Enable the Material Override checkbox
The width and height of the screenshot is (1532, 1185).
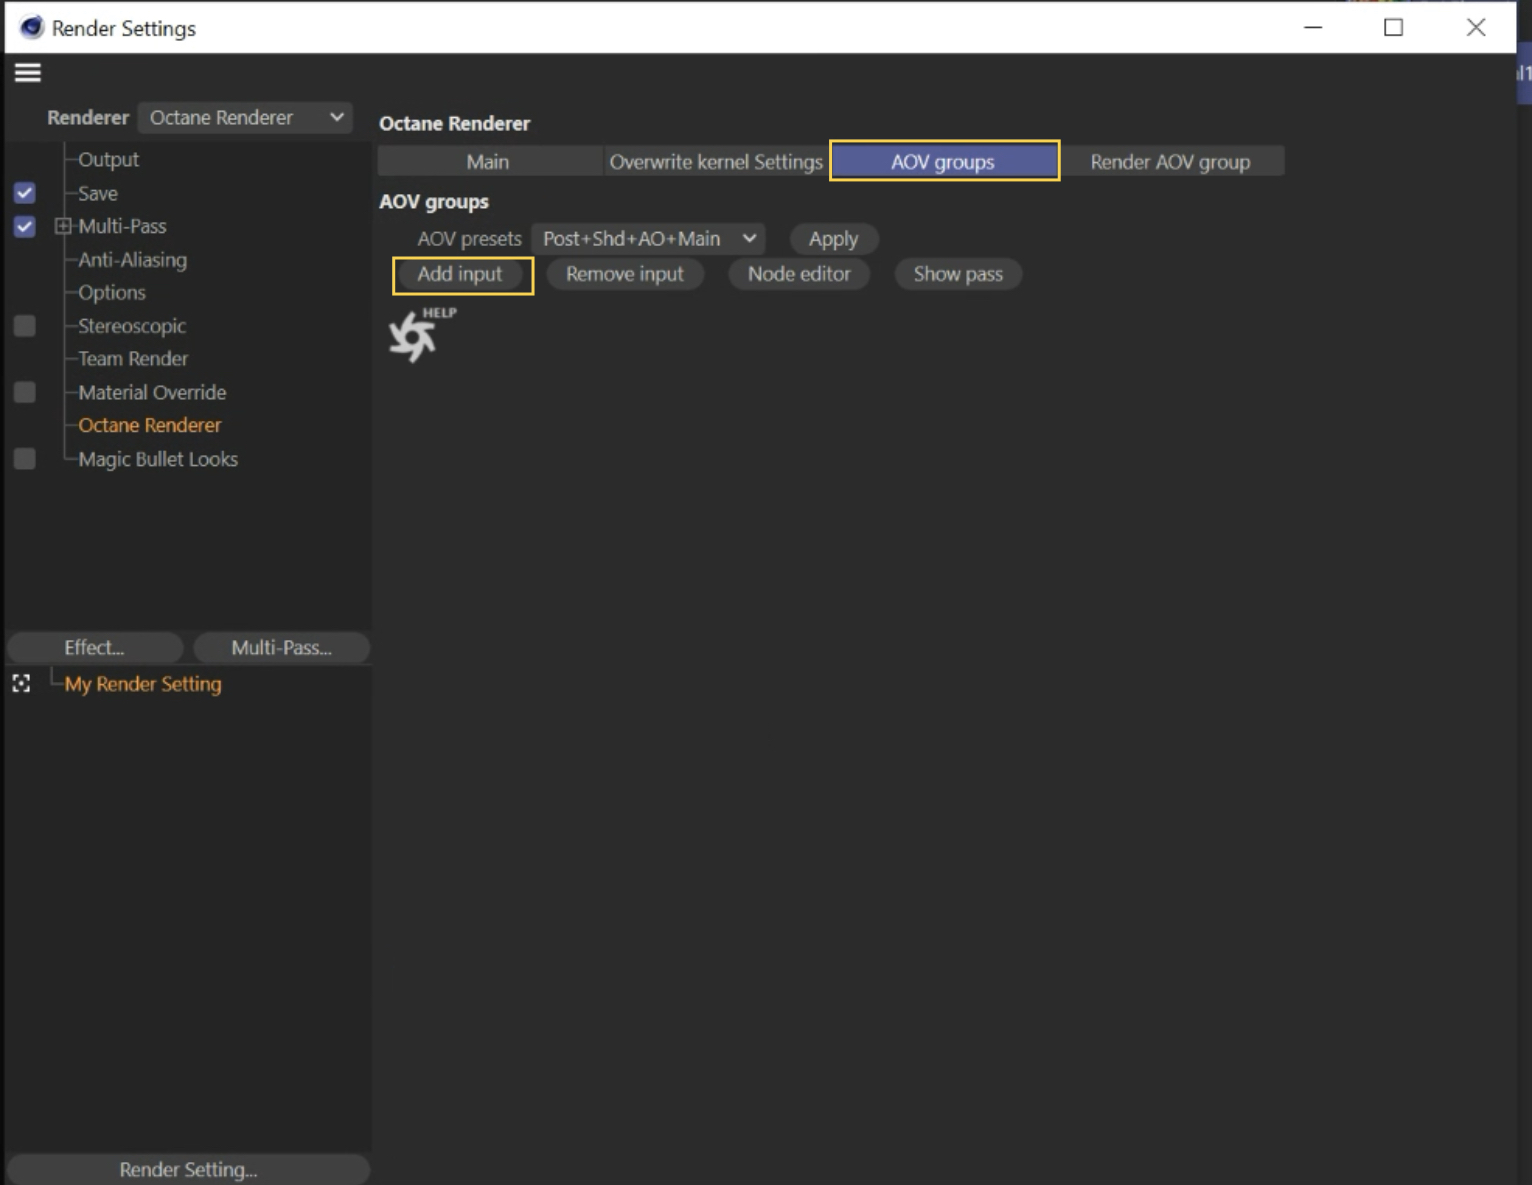(25, 392)
